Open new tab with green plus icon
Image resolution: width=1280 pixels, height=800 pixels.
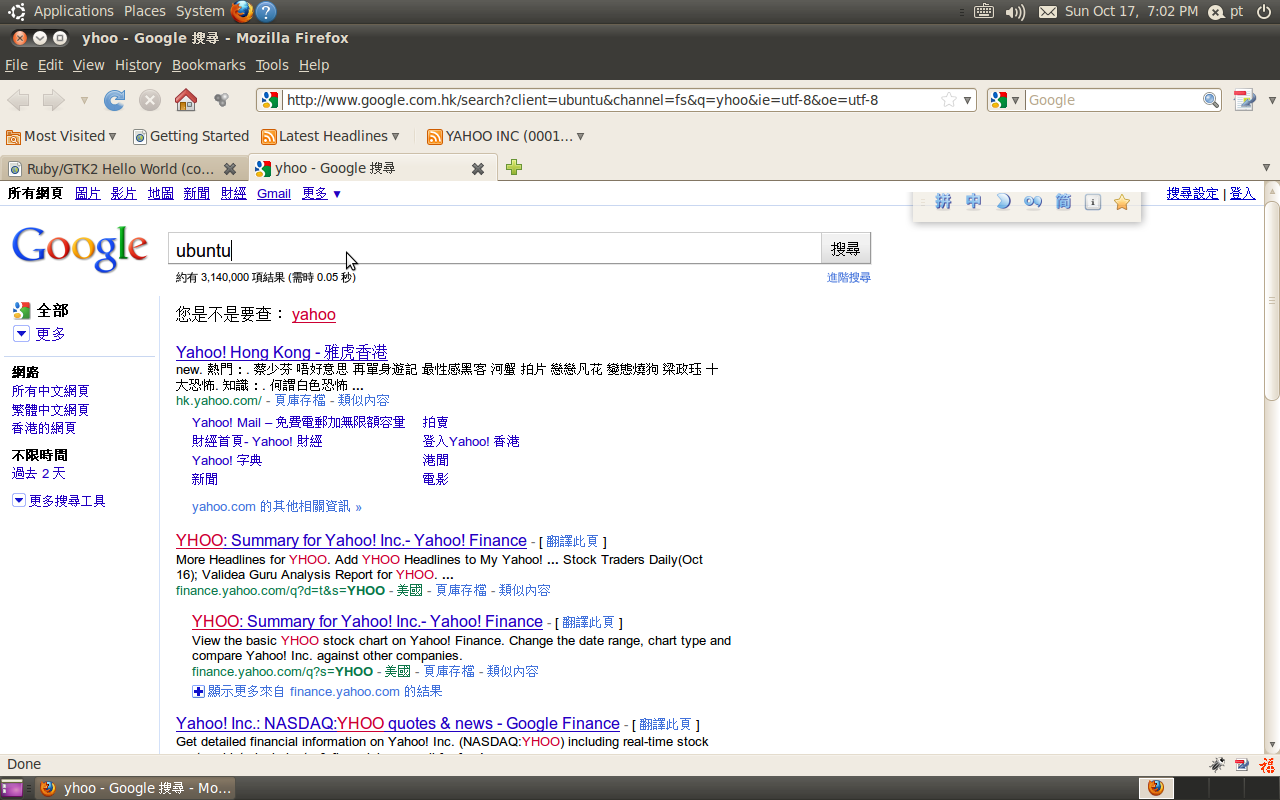coord(514,167)
